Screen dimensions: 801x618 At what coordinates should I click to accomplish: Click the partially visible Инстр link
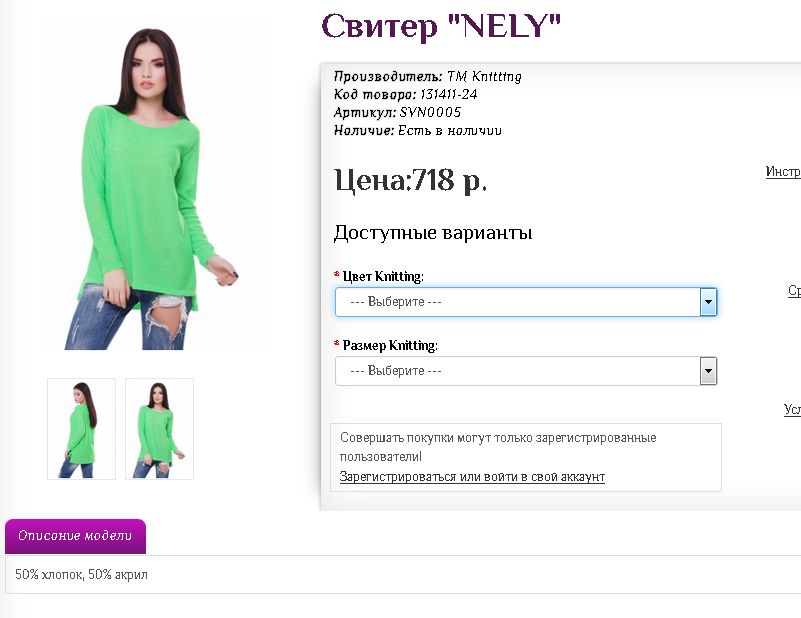coord(783,172)
